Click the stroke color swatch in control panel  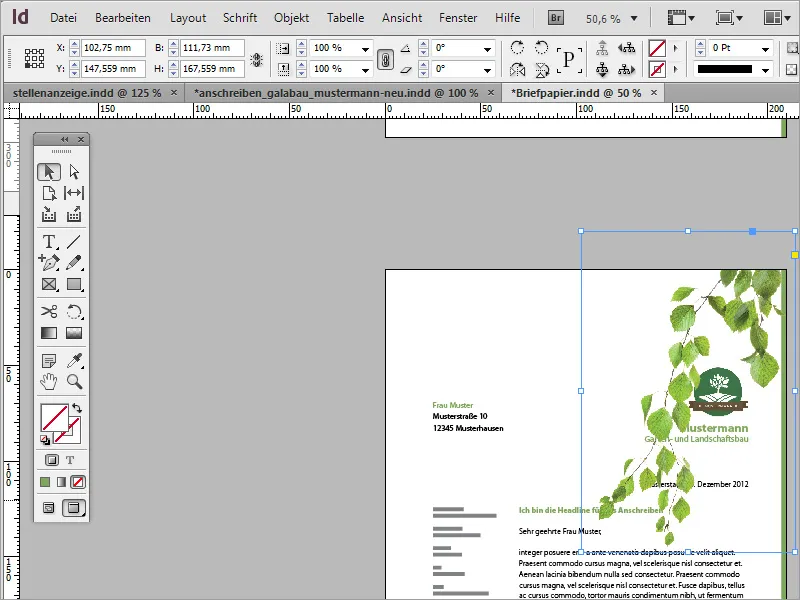pos(657,69)
